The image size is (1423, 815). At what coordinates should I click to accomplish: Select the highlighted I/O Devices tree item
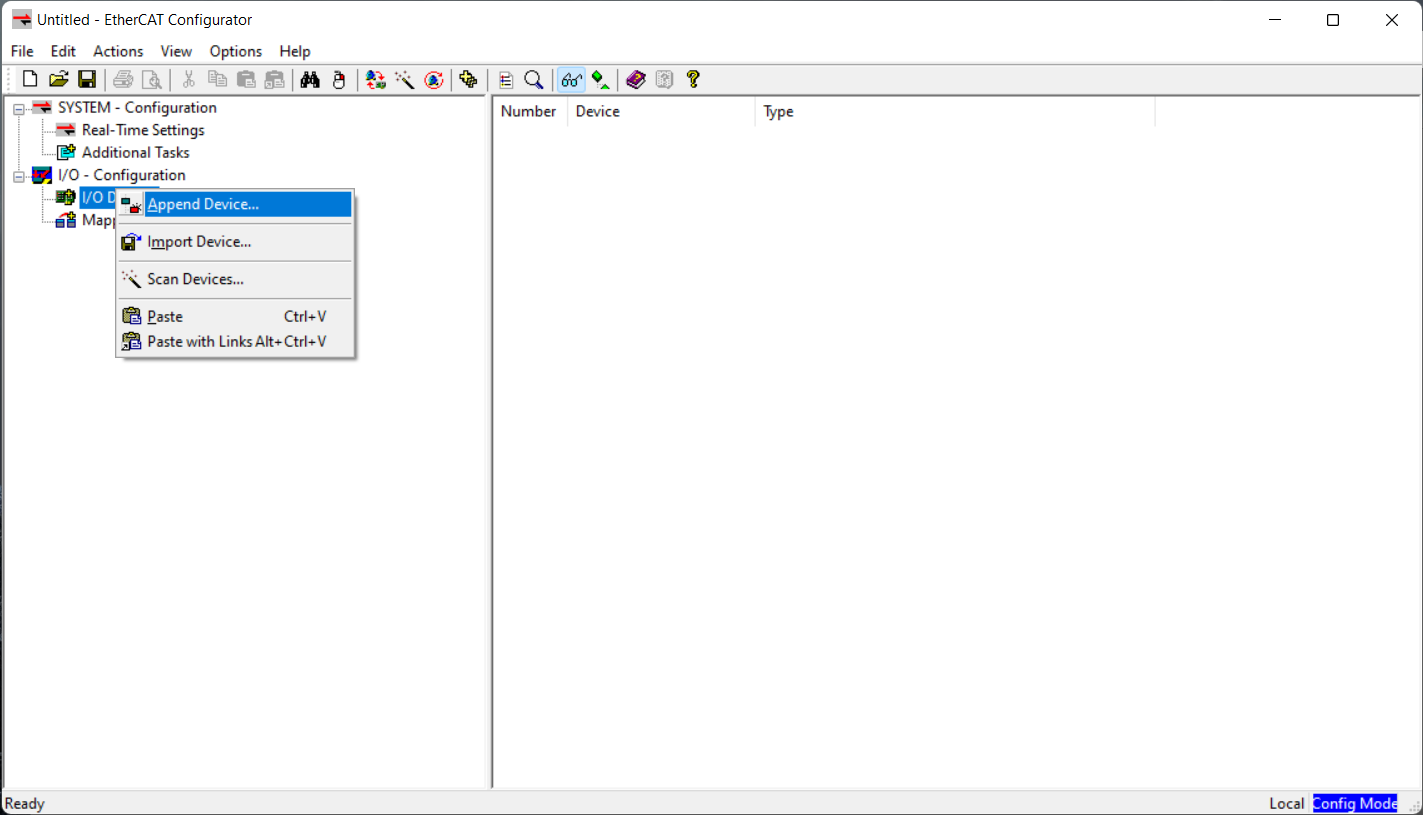tap(98, 197)
